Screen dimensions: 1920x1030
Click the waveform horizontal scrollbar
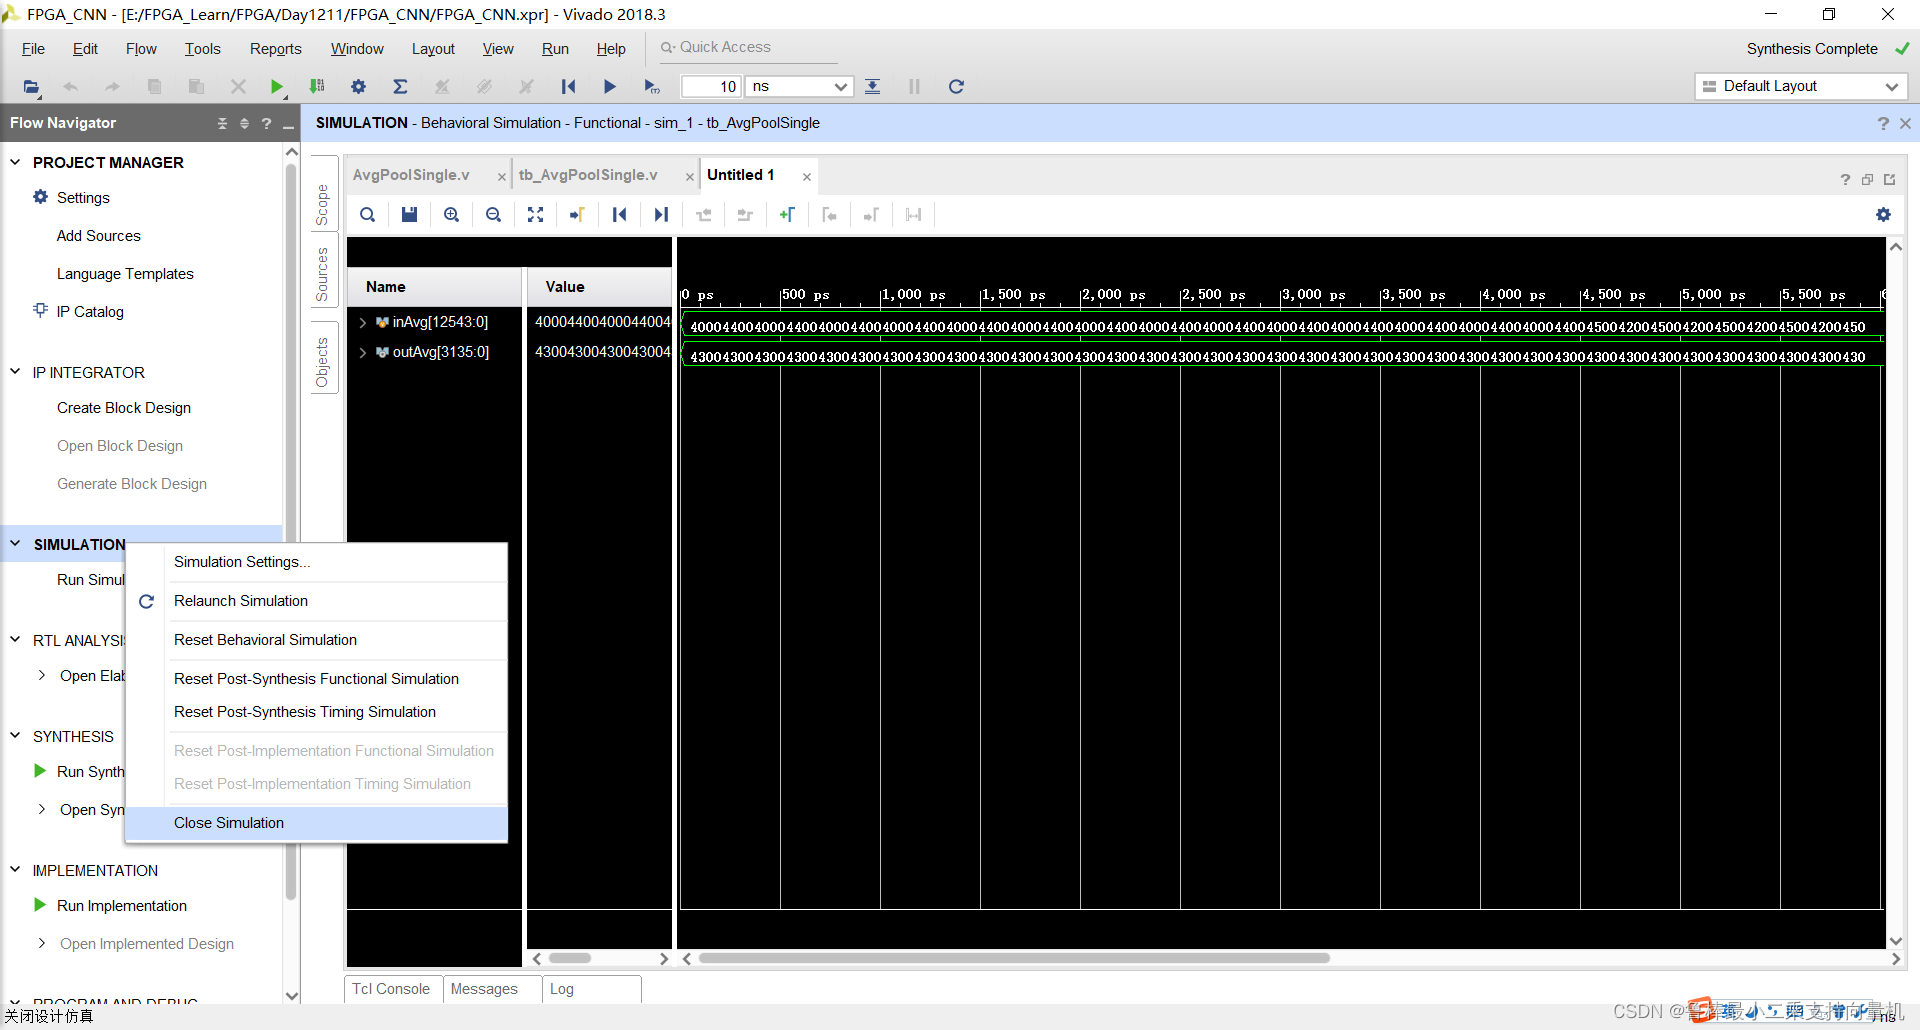tap(1014, 958)
